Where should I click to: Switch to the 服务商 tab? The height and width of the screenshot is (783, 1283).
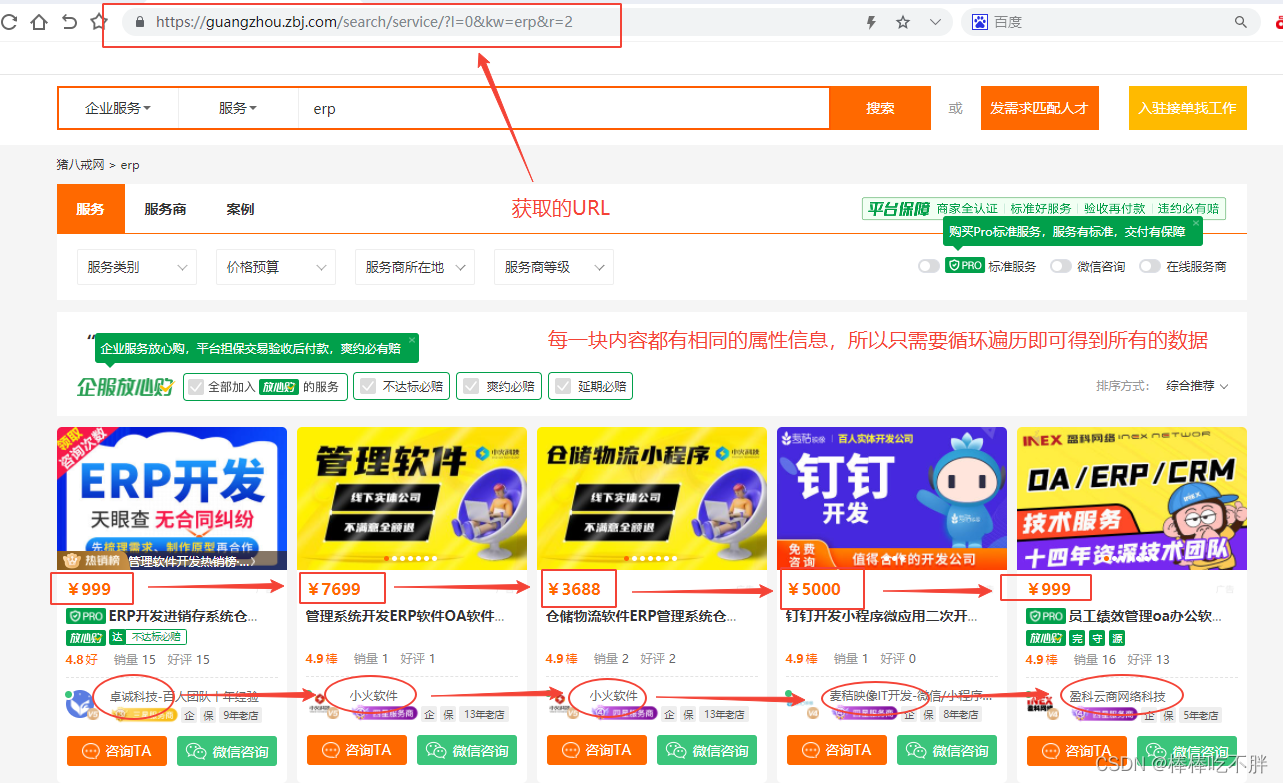click(165, 209)
